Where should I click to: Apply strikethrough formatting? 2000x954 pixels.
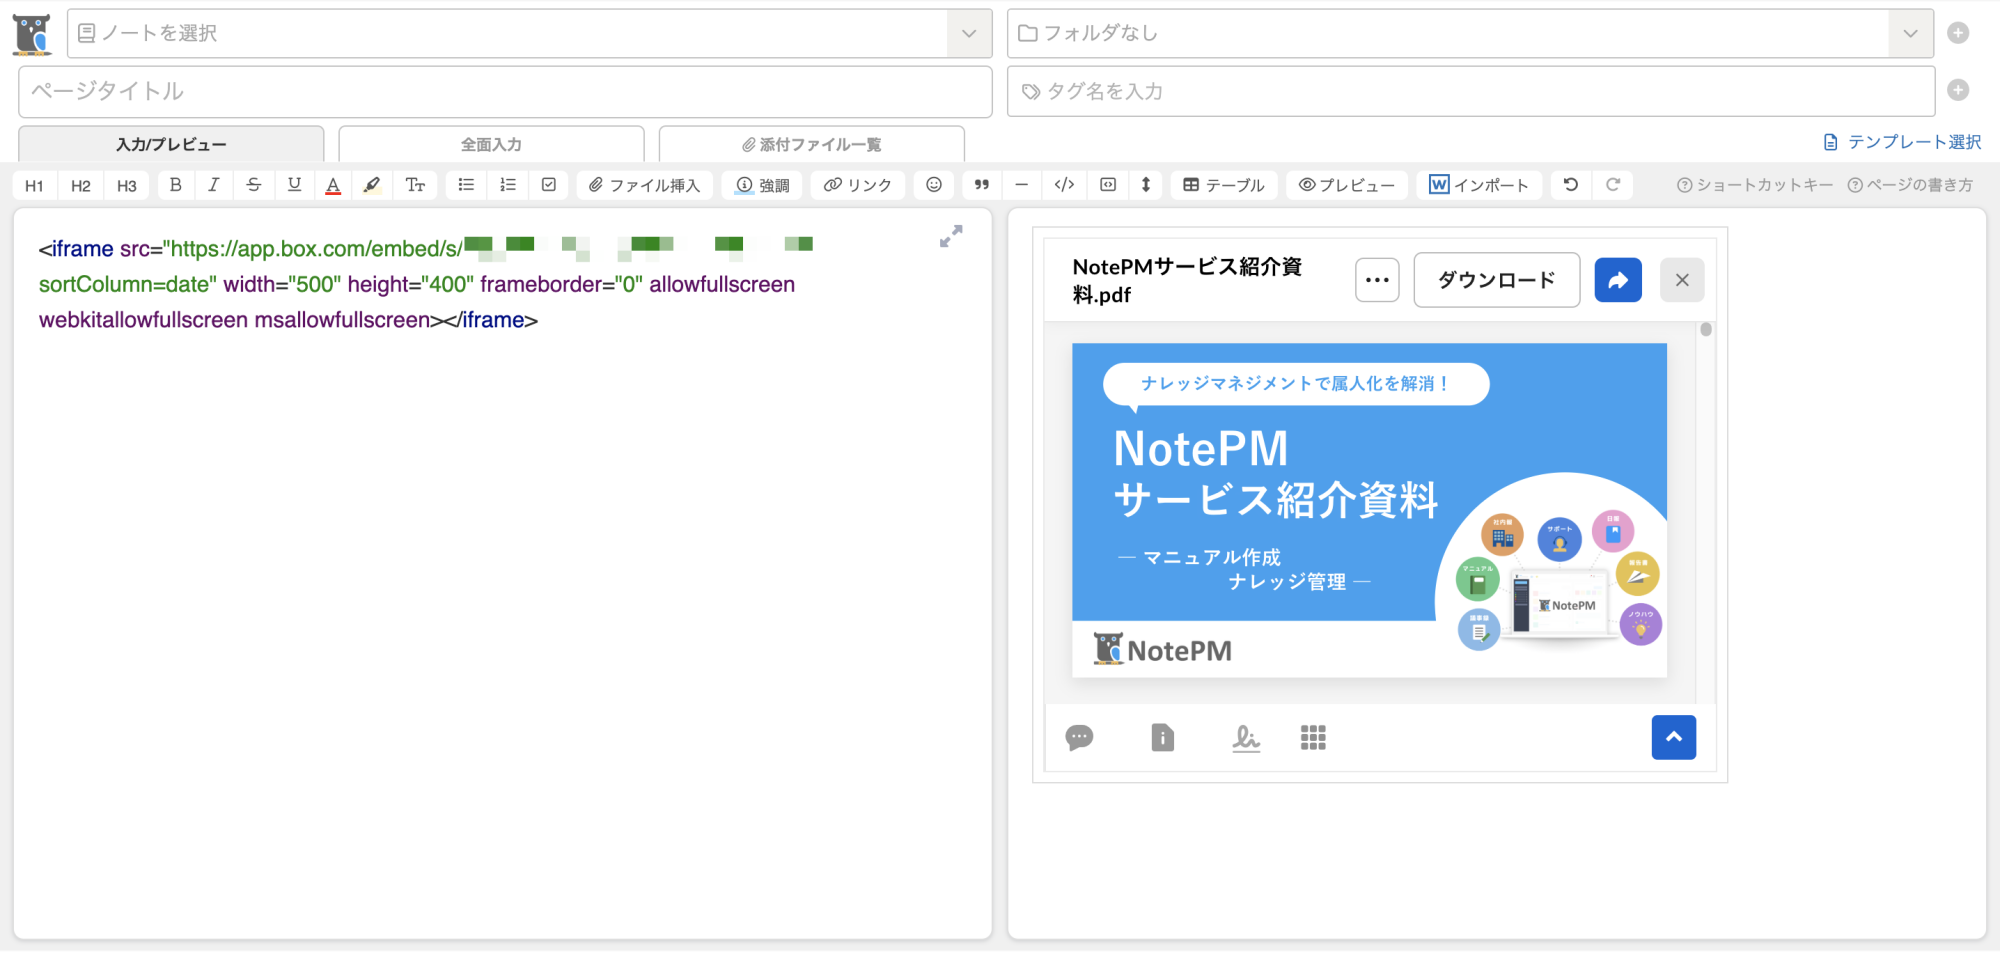coord(254,185)
